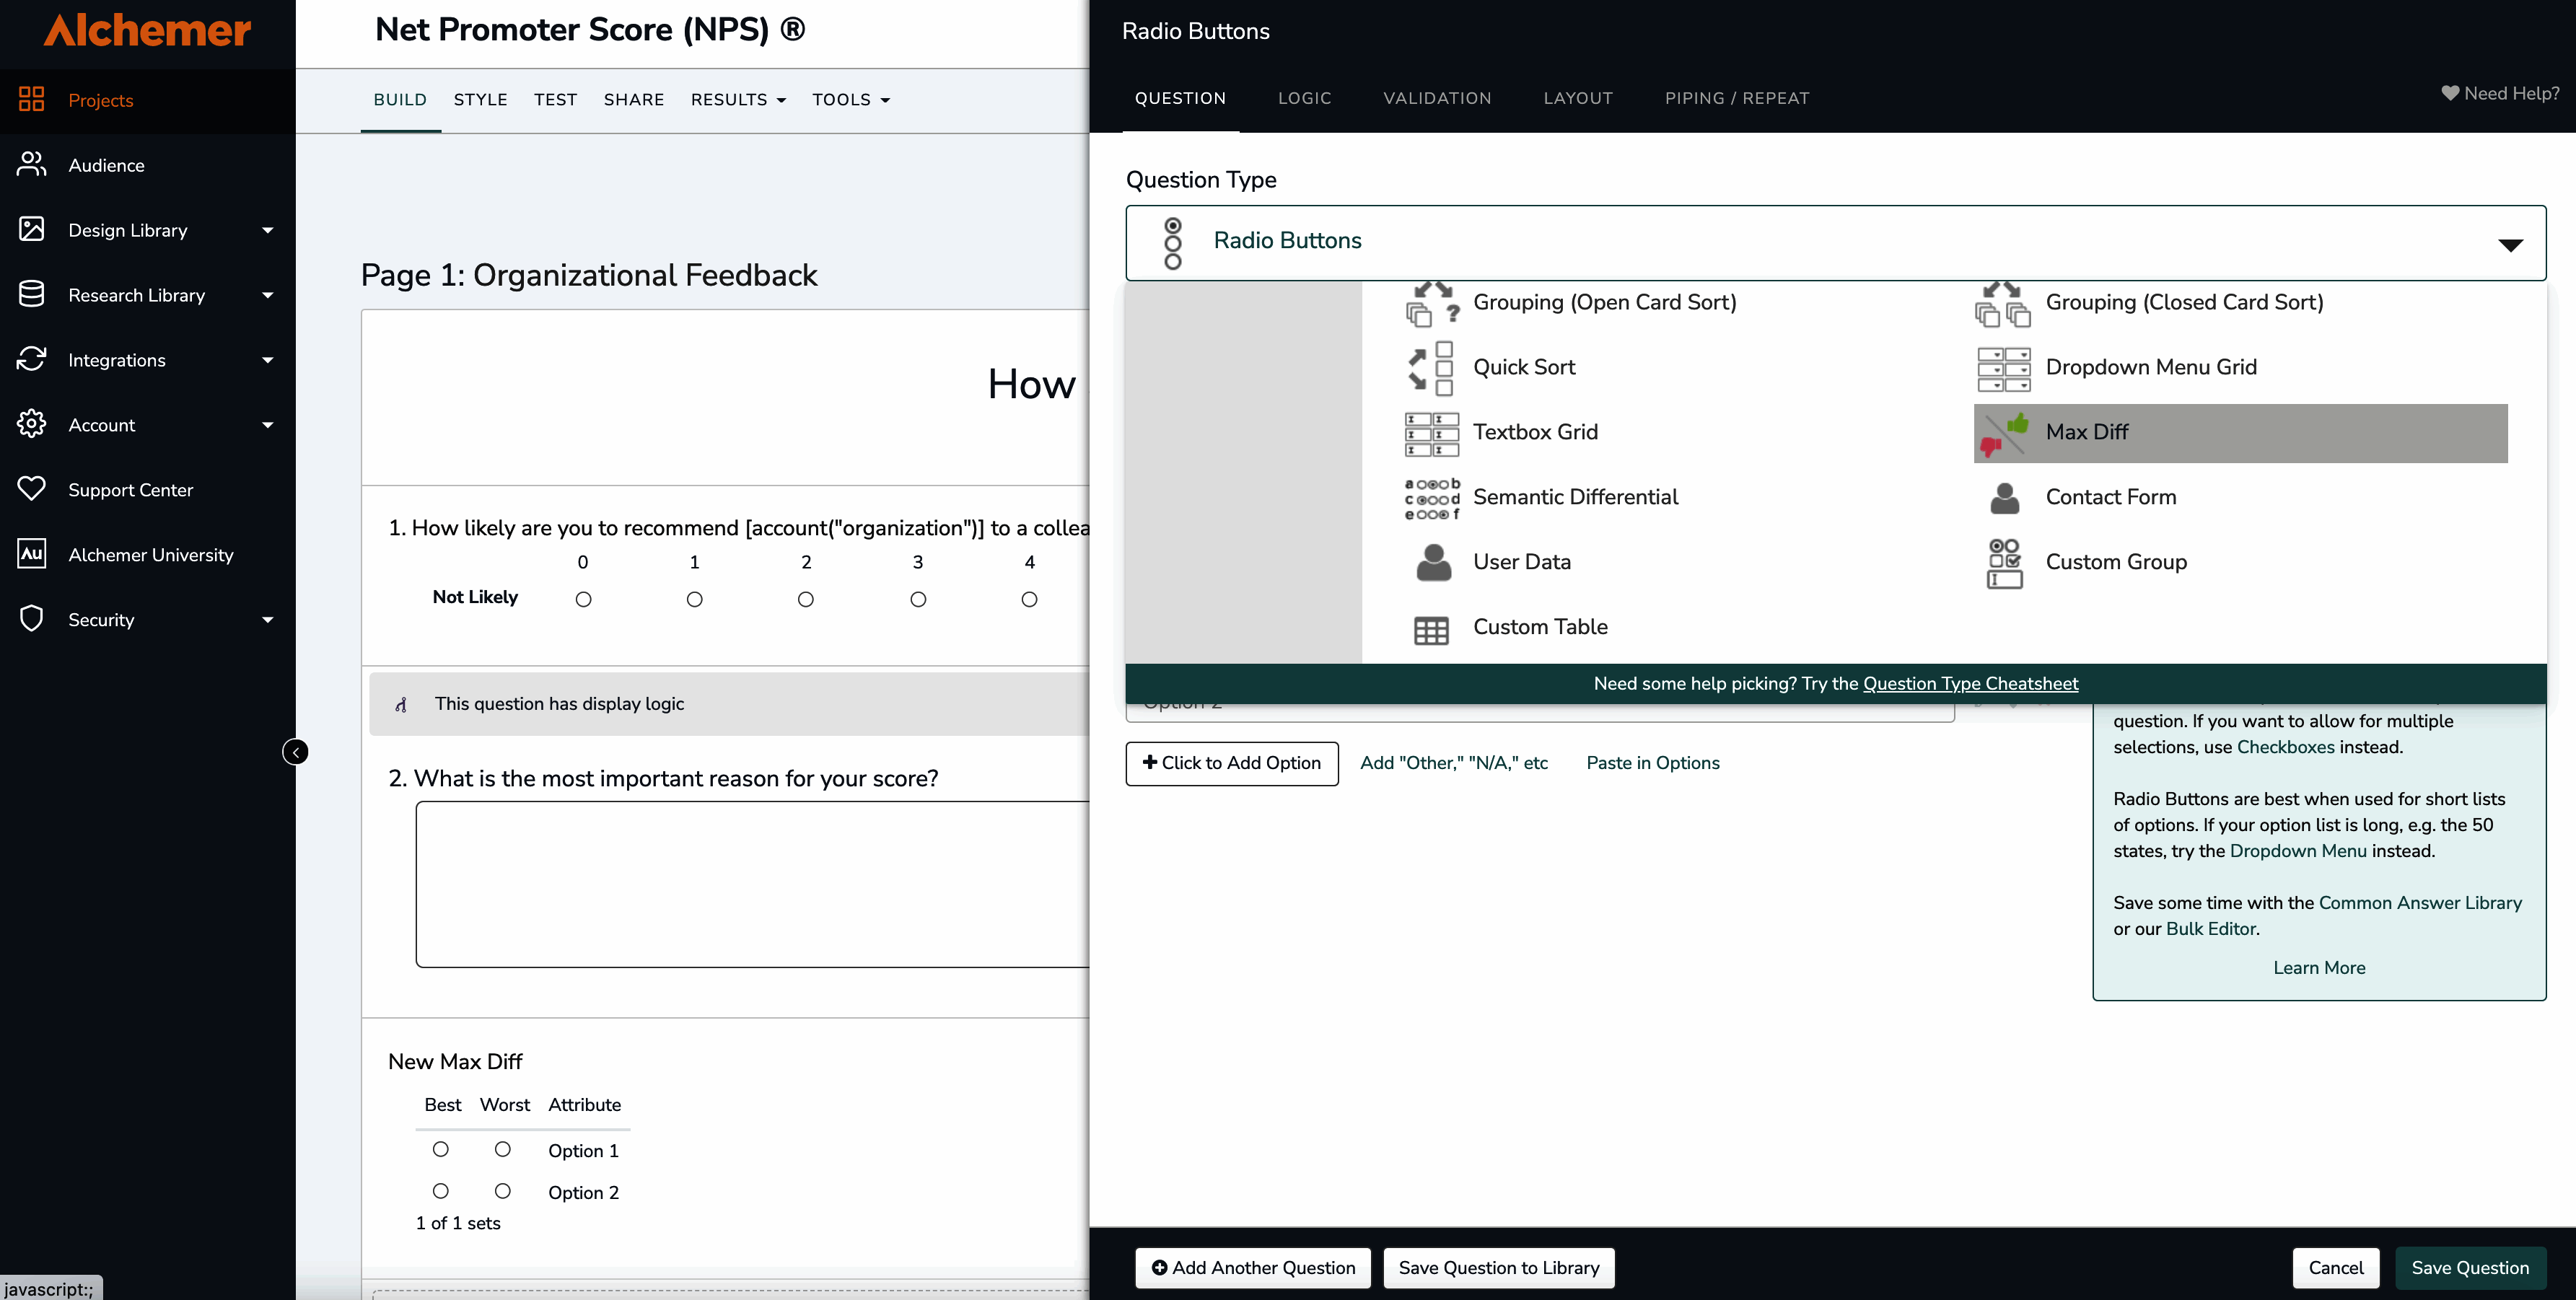Click the Save Question button

[x=2469, y=1267]
